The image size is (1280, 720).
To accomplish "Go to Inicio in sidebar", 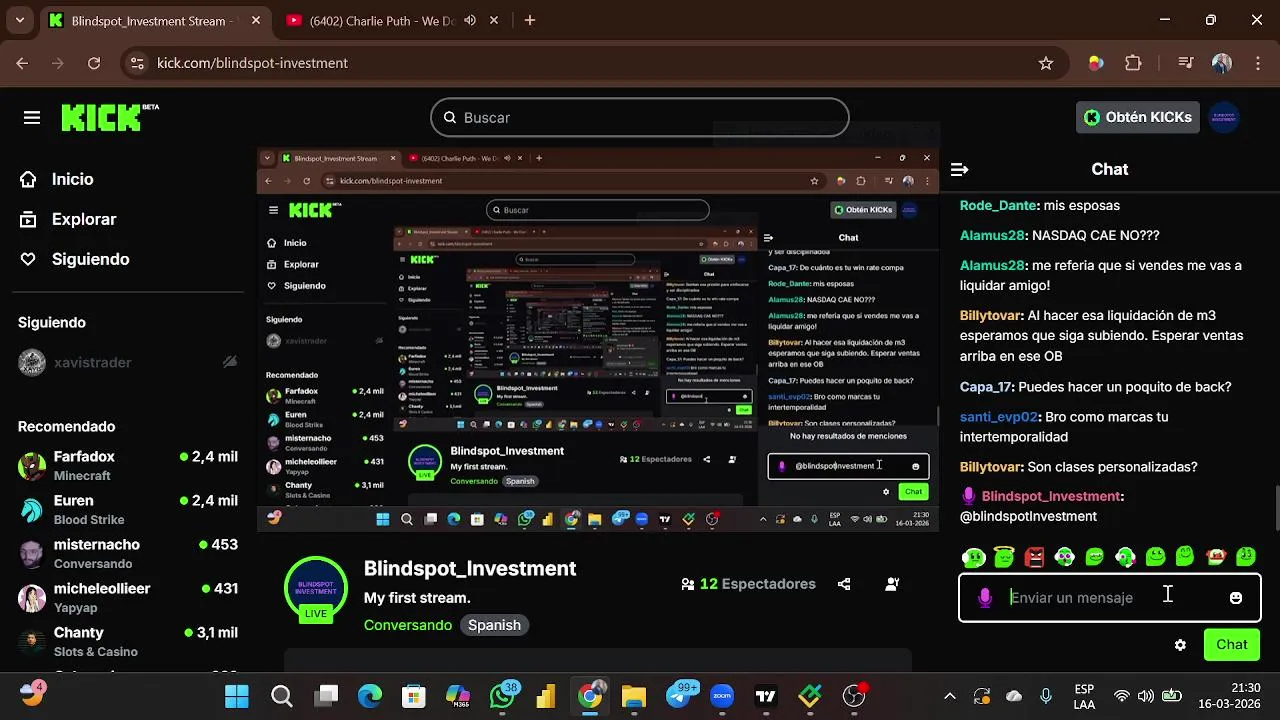I will click(x=57, y=179).
